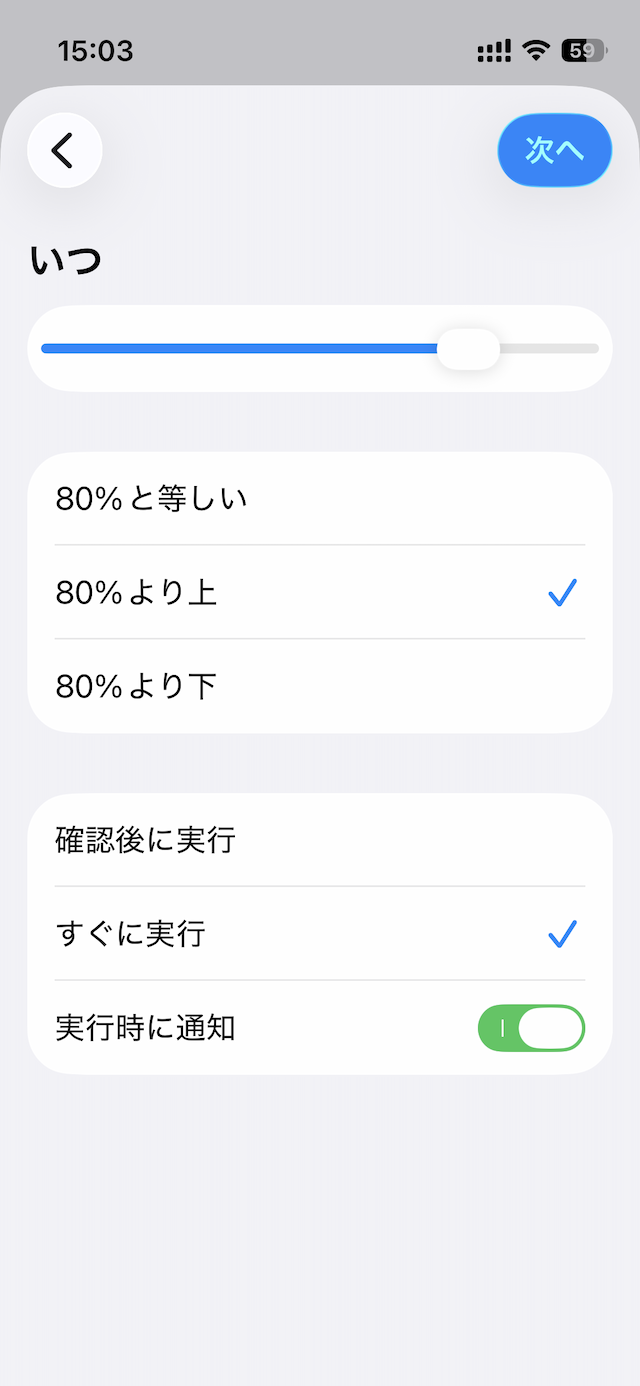
Task: Tap the back chevron button
Action: click(x=65, y=151)
